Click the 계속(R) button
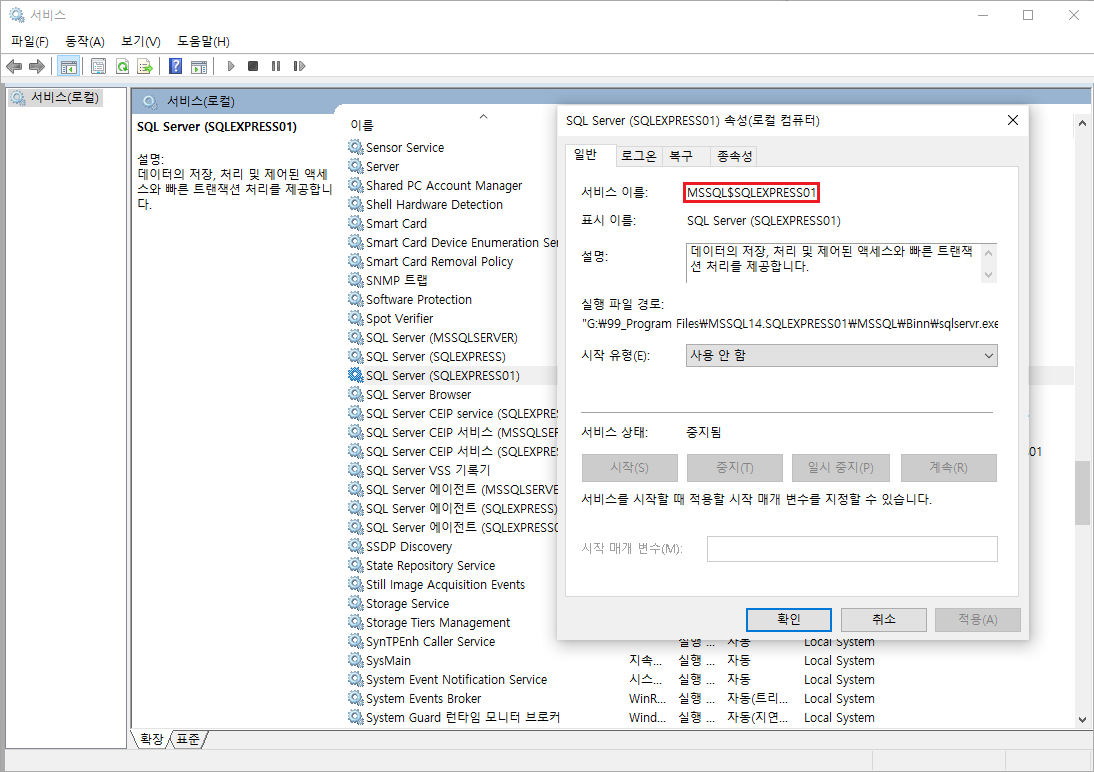Image resolution: width=1094 pixels, height=772 pixels. tap(948, 468)
